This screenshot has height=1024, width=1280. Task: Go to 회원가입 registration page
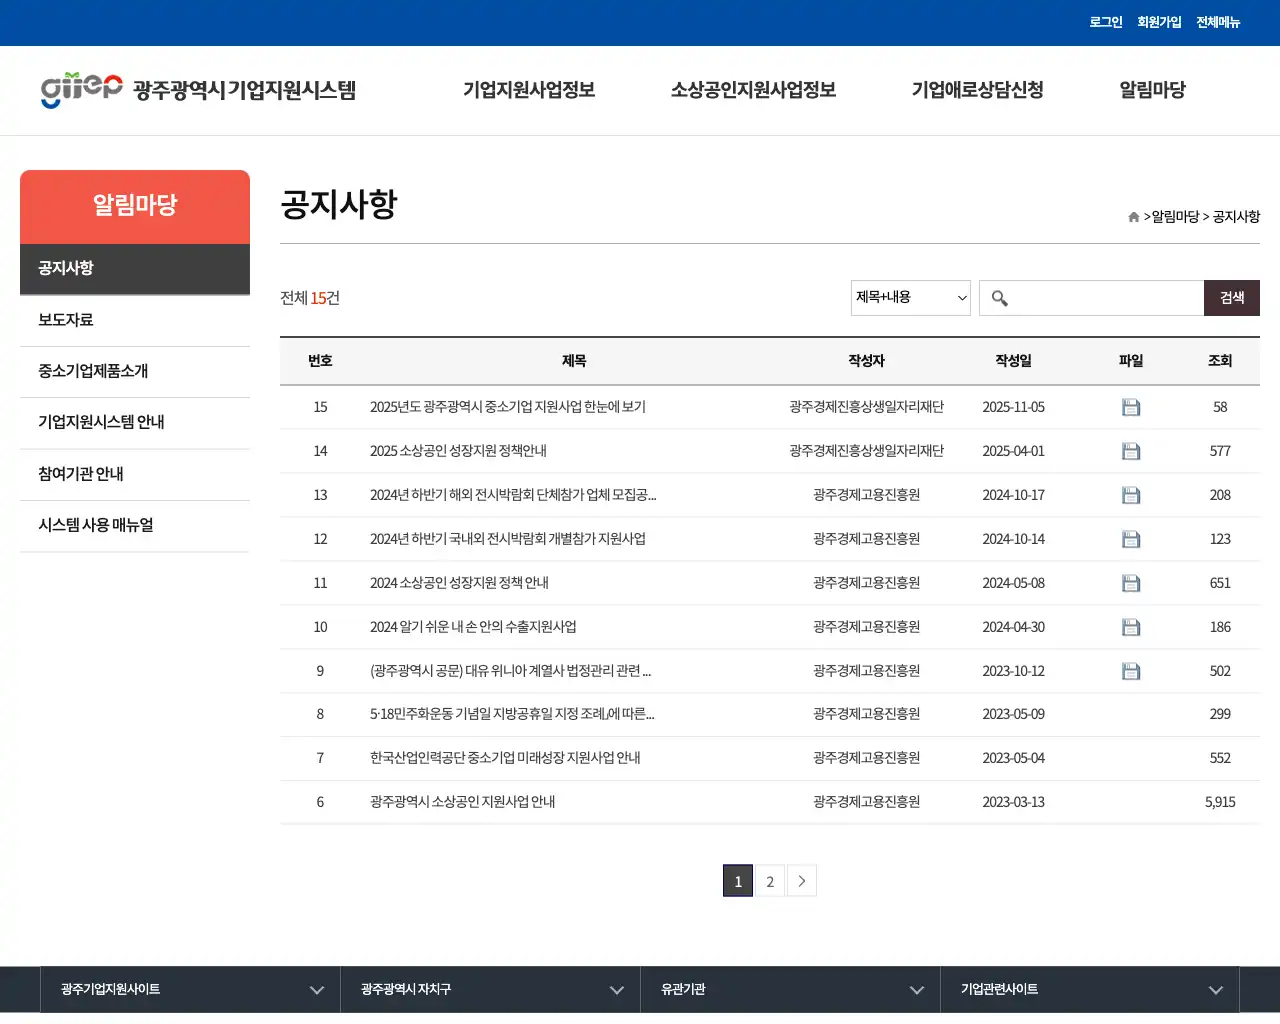1158,22
